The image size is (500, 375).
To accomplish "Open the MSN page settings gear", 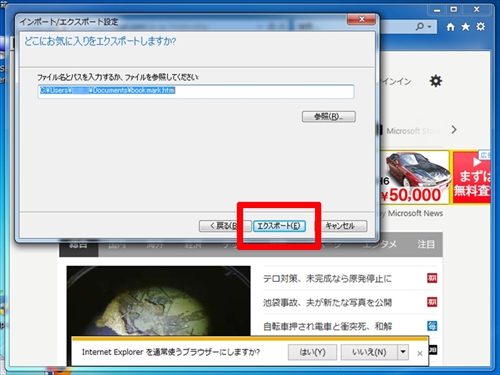I will 436,81.
